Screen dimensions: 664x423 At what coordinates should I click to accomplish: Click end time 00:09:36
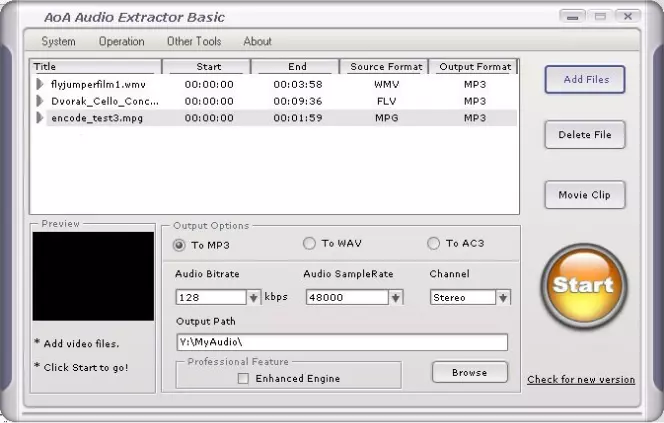[x=298, y=101]
